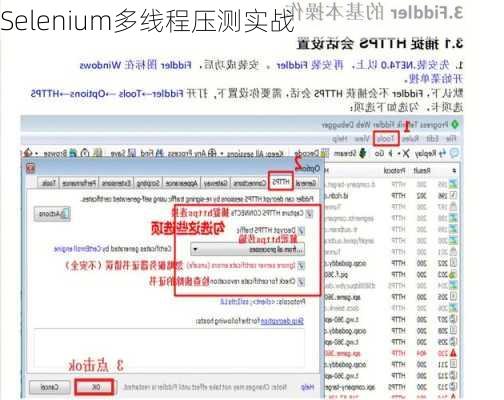Click the X remove sessions toolbar icon
Screen dimensions: 504x400
(x=405, y=154)
